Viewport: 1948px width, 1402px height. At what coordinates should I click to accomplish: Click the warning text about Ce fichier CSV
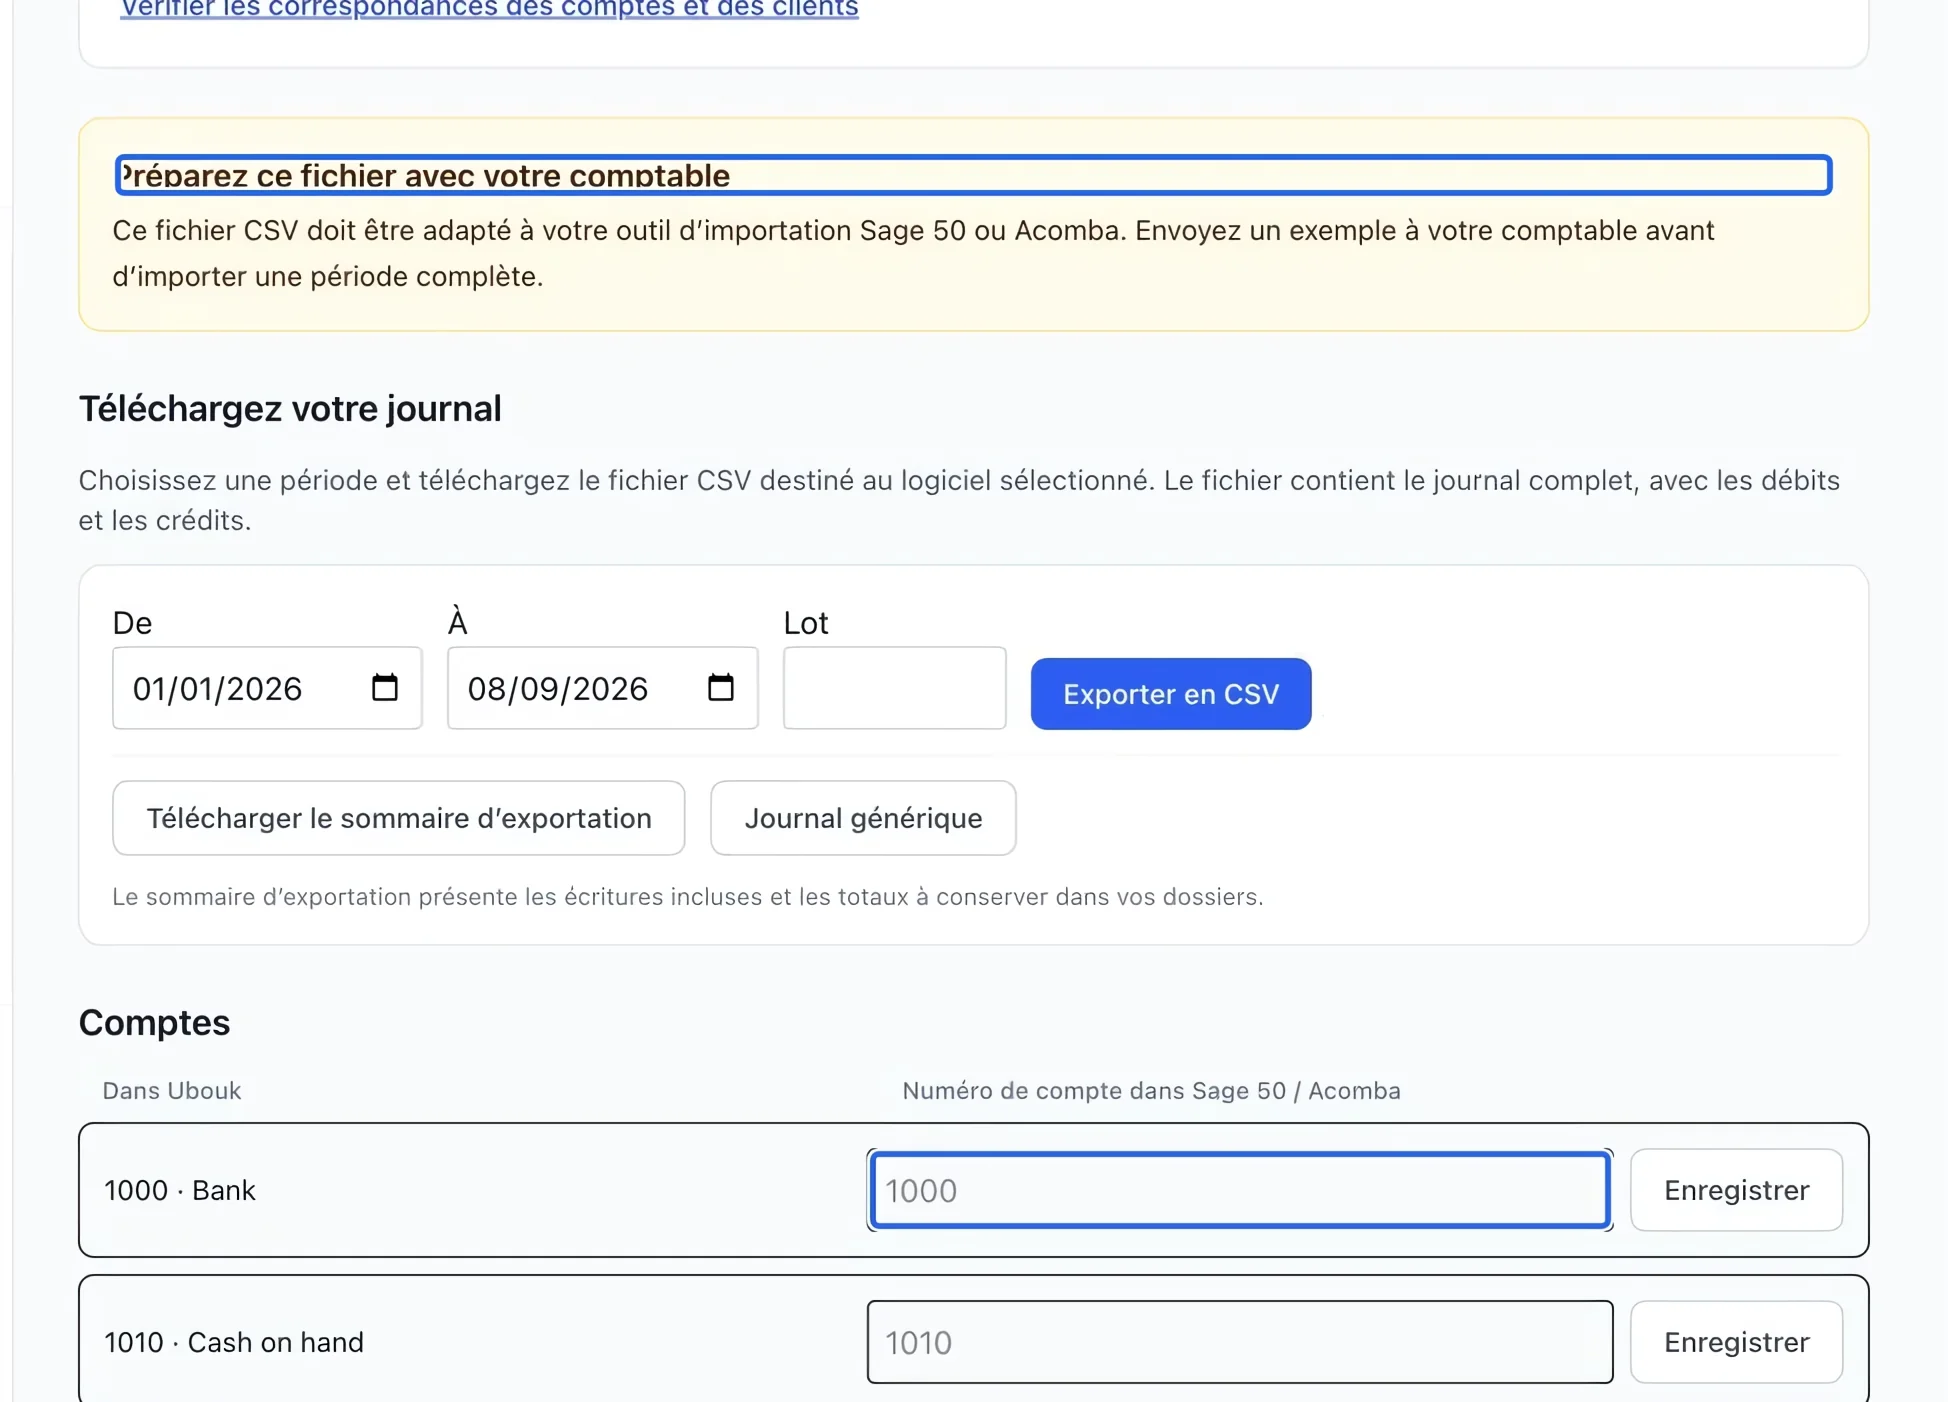913,253
